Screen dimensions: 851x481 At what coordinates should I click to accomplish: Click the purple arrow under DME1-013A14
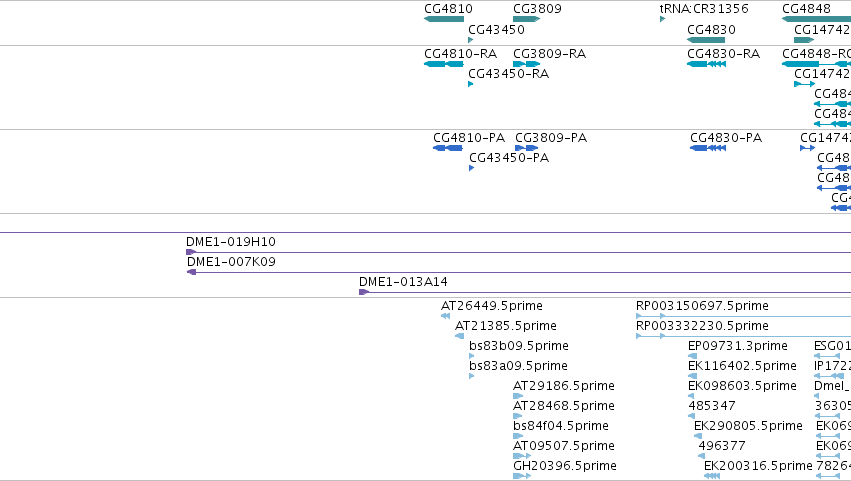[x=364, y=292]
